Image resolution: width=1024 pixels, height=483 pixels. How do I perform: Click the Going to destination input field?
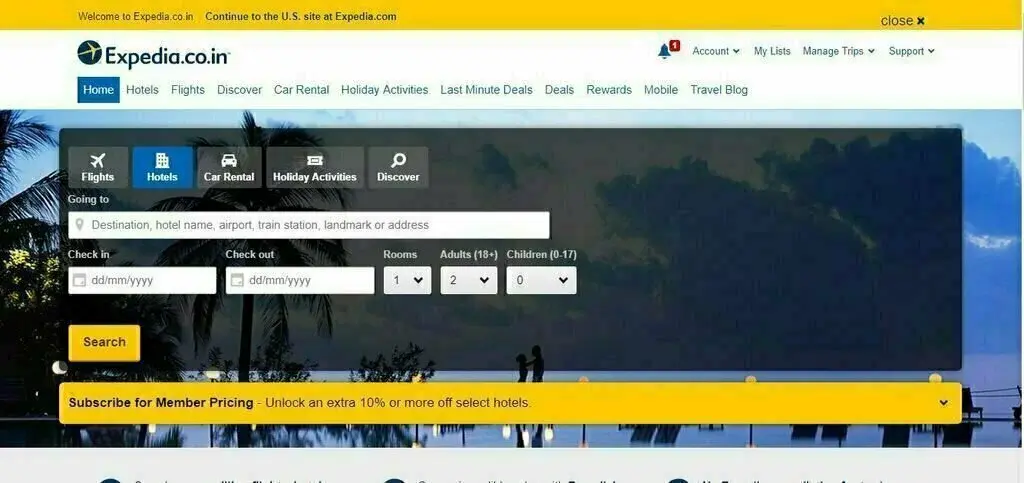[x=309, y=225]
